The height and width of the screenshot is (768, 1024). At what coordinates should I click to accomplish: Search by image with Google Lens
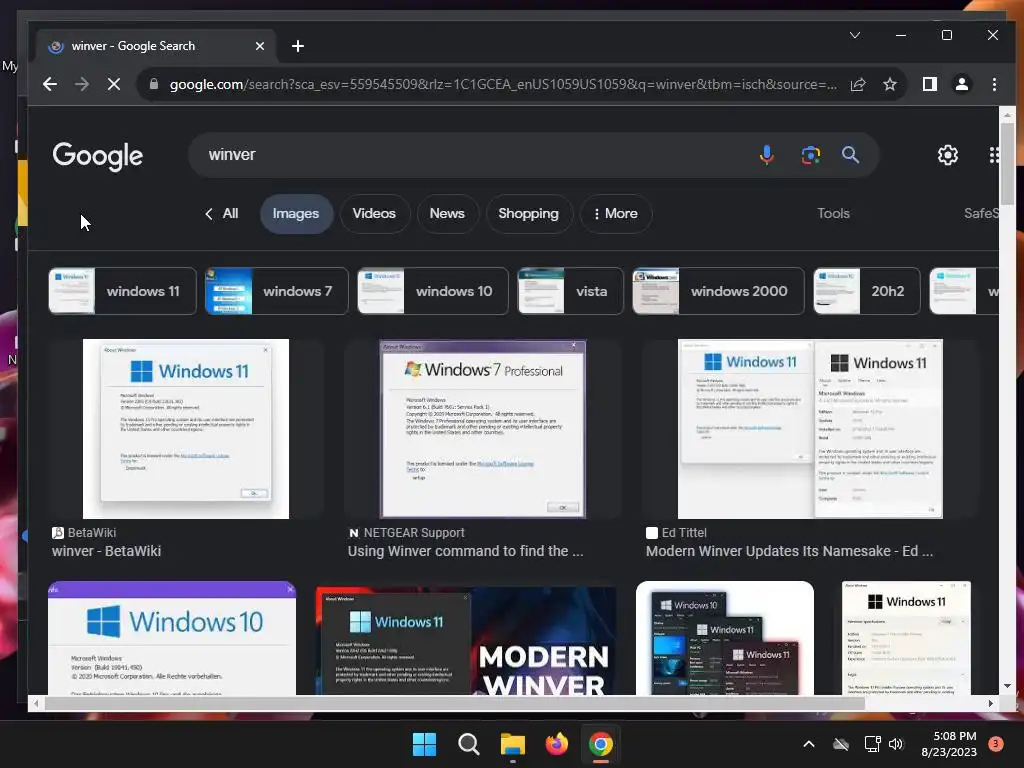(810, 155)
